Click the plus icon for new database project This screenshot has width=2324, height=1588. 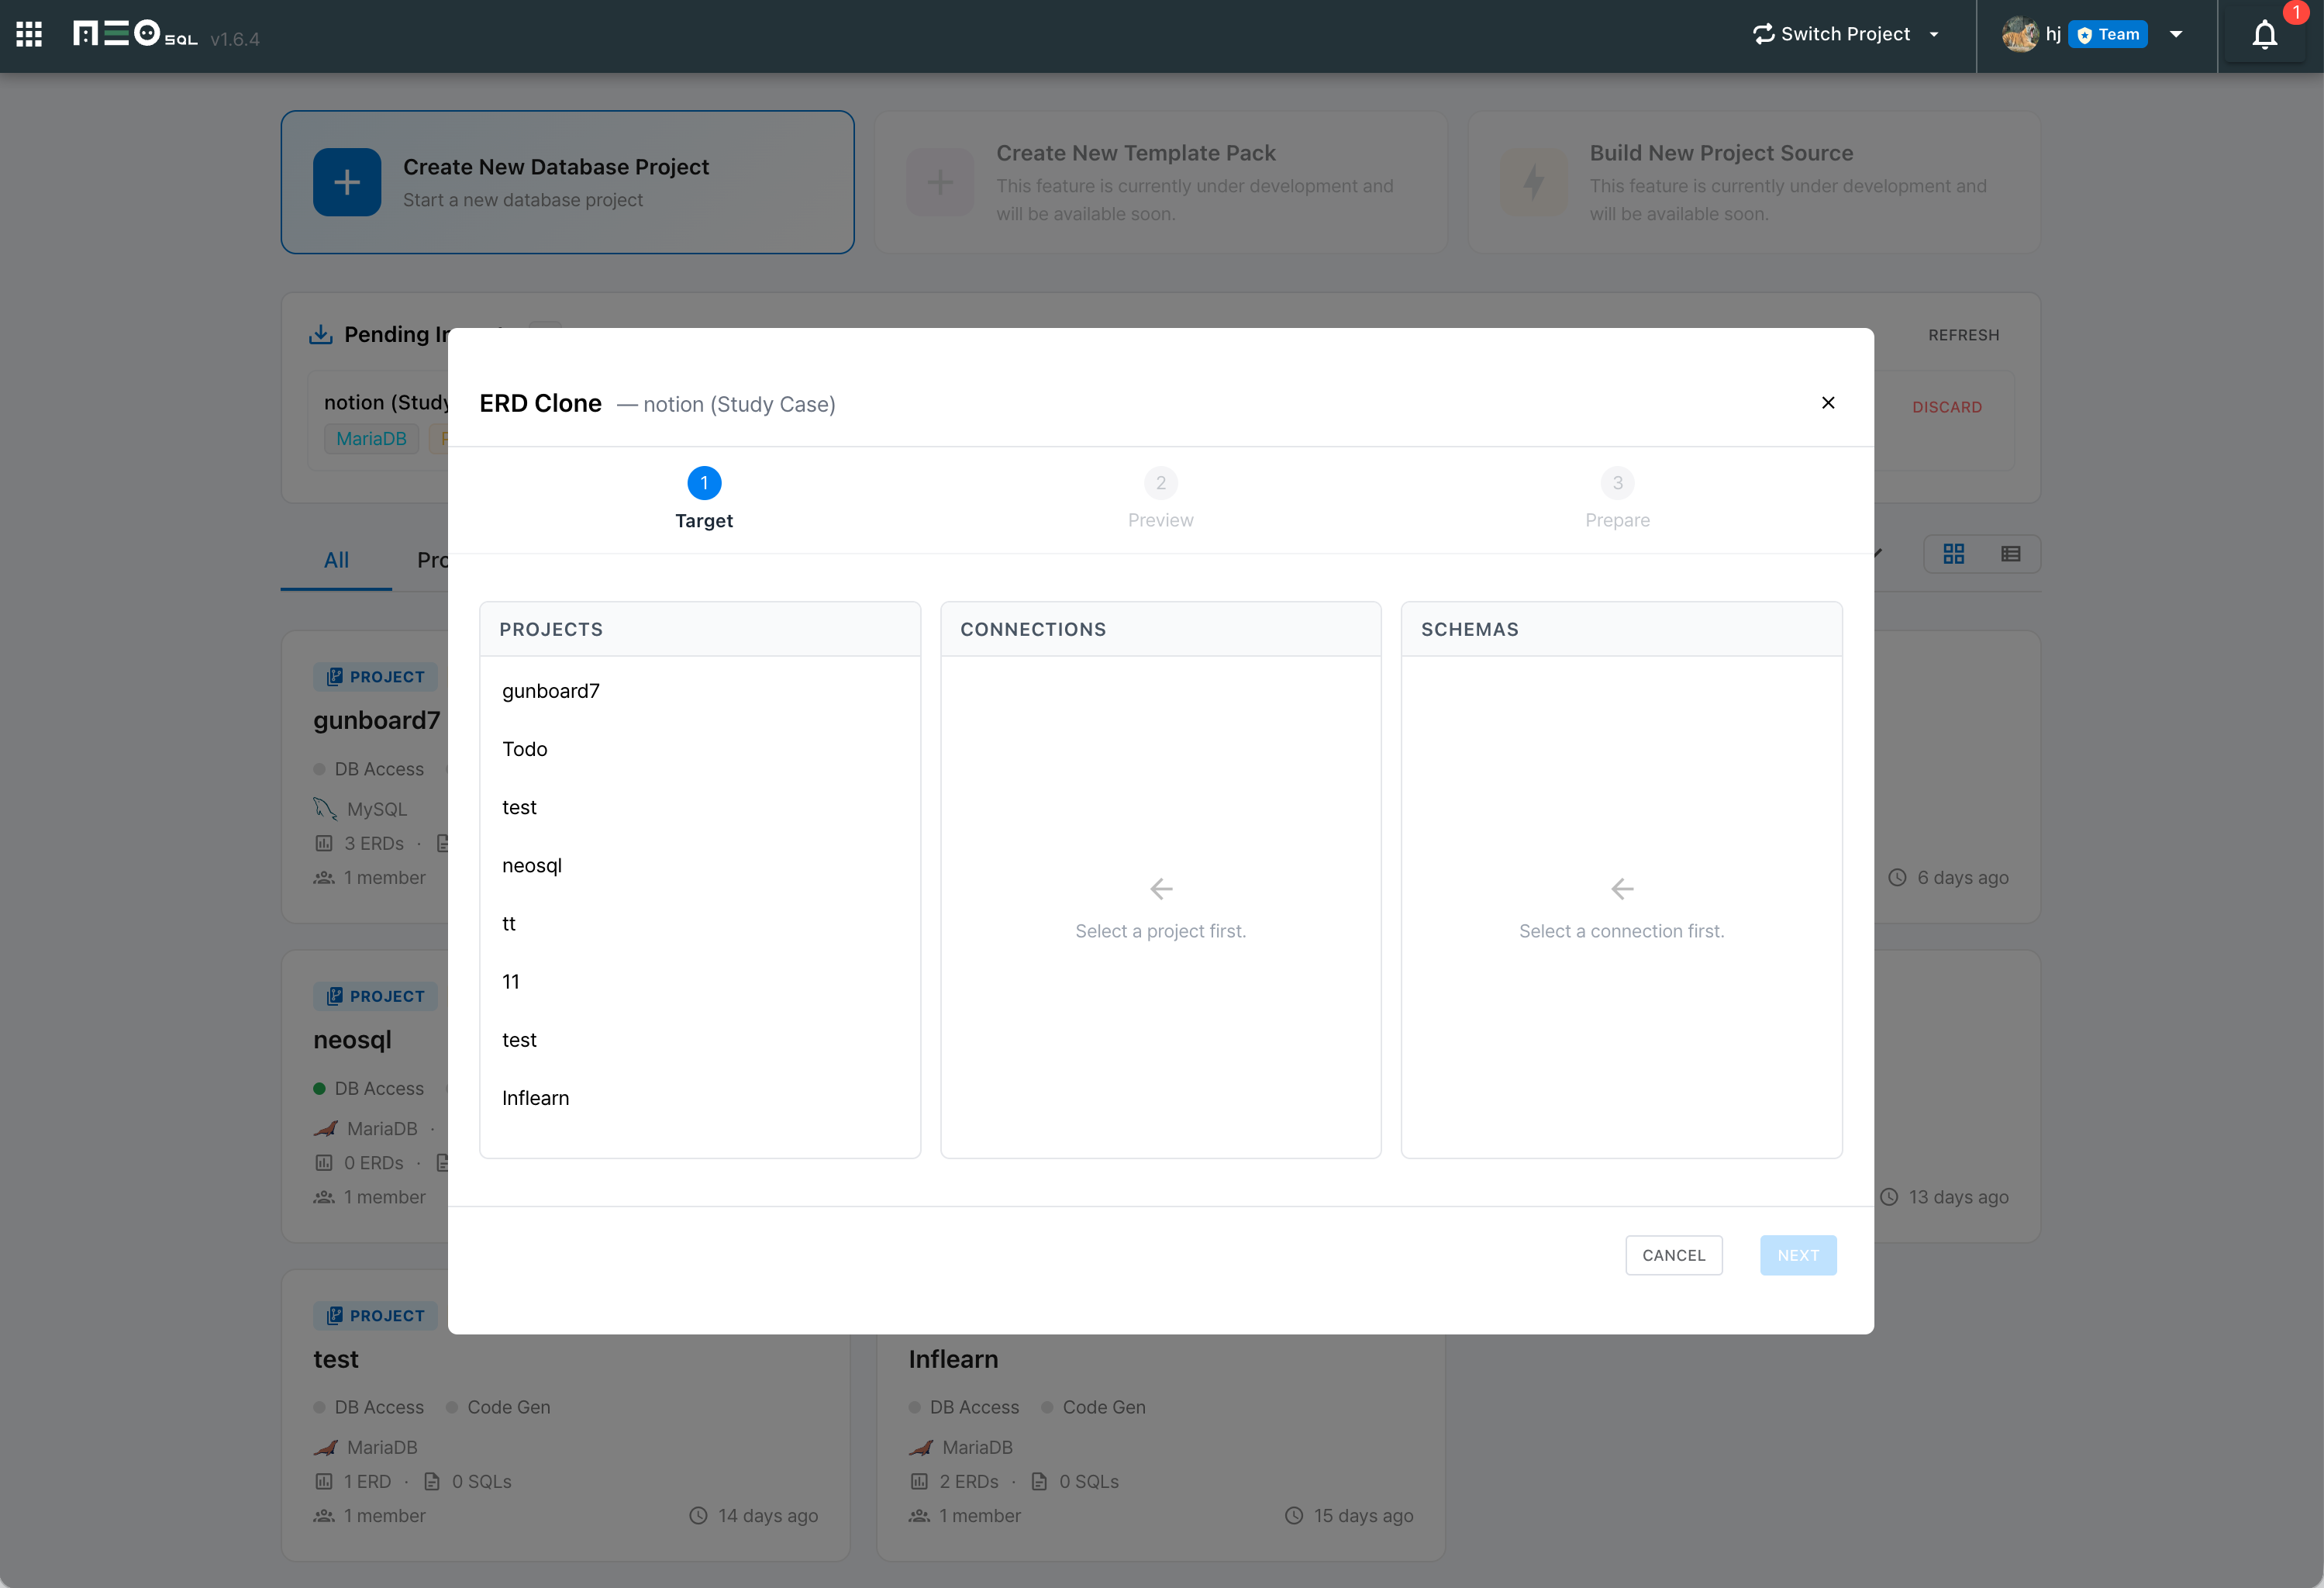(347, 182)
